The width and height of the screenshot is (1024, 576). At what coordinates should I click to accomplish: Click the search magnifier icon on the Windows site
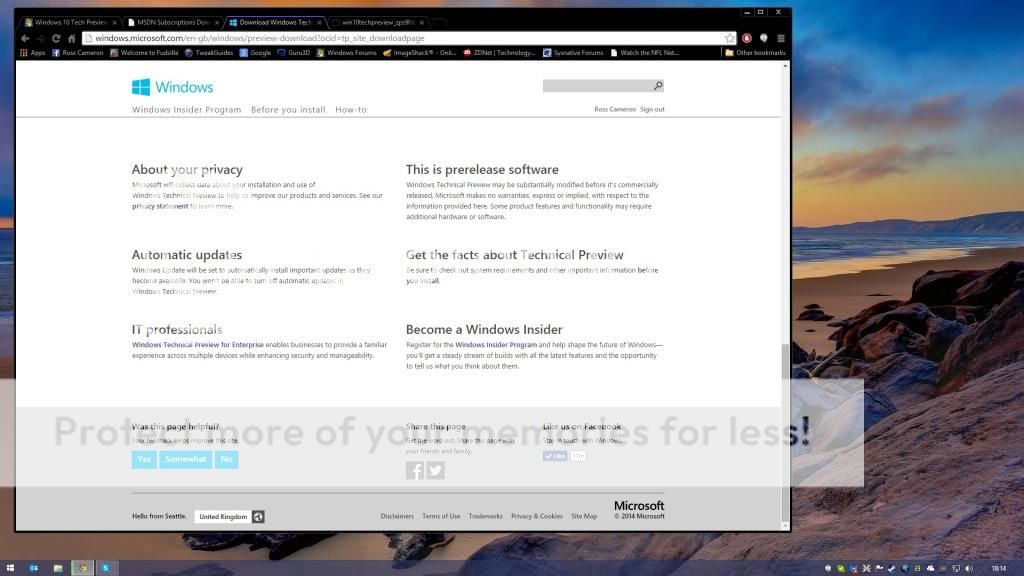pyautogui.click(x=657, y=86)
